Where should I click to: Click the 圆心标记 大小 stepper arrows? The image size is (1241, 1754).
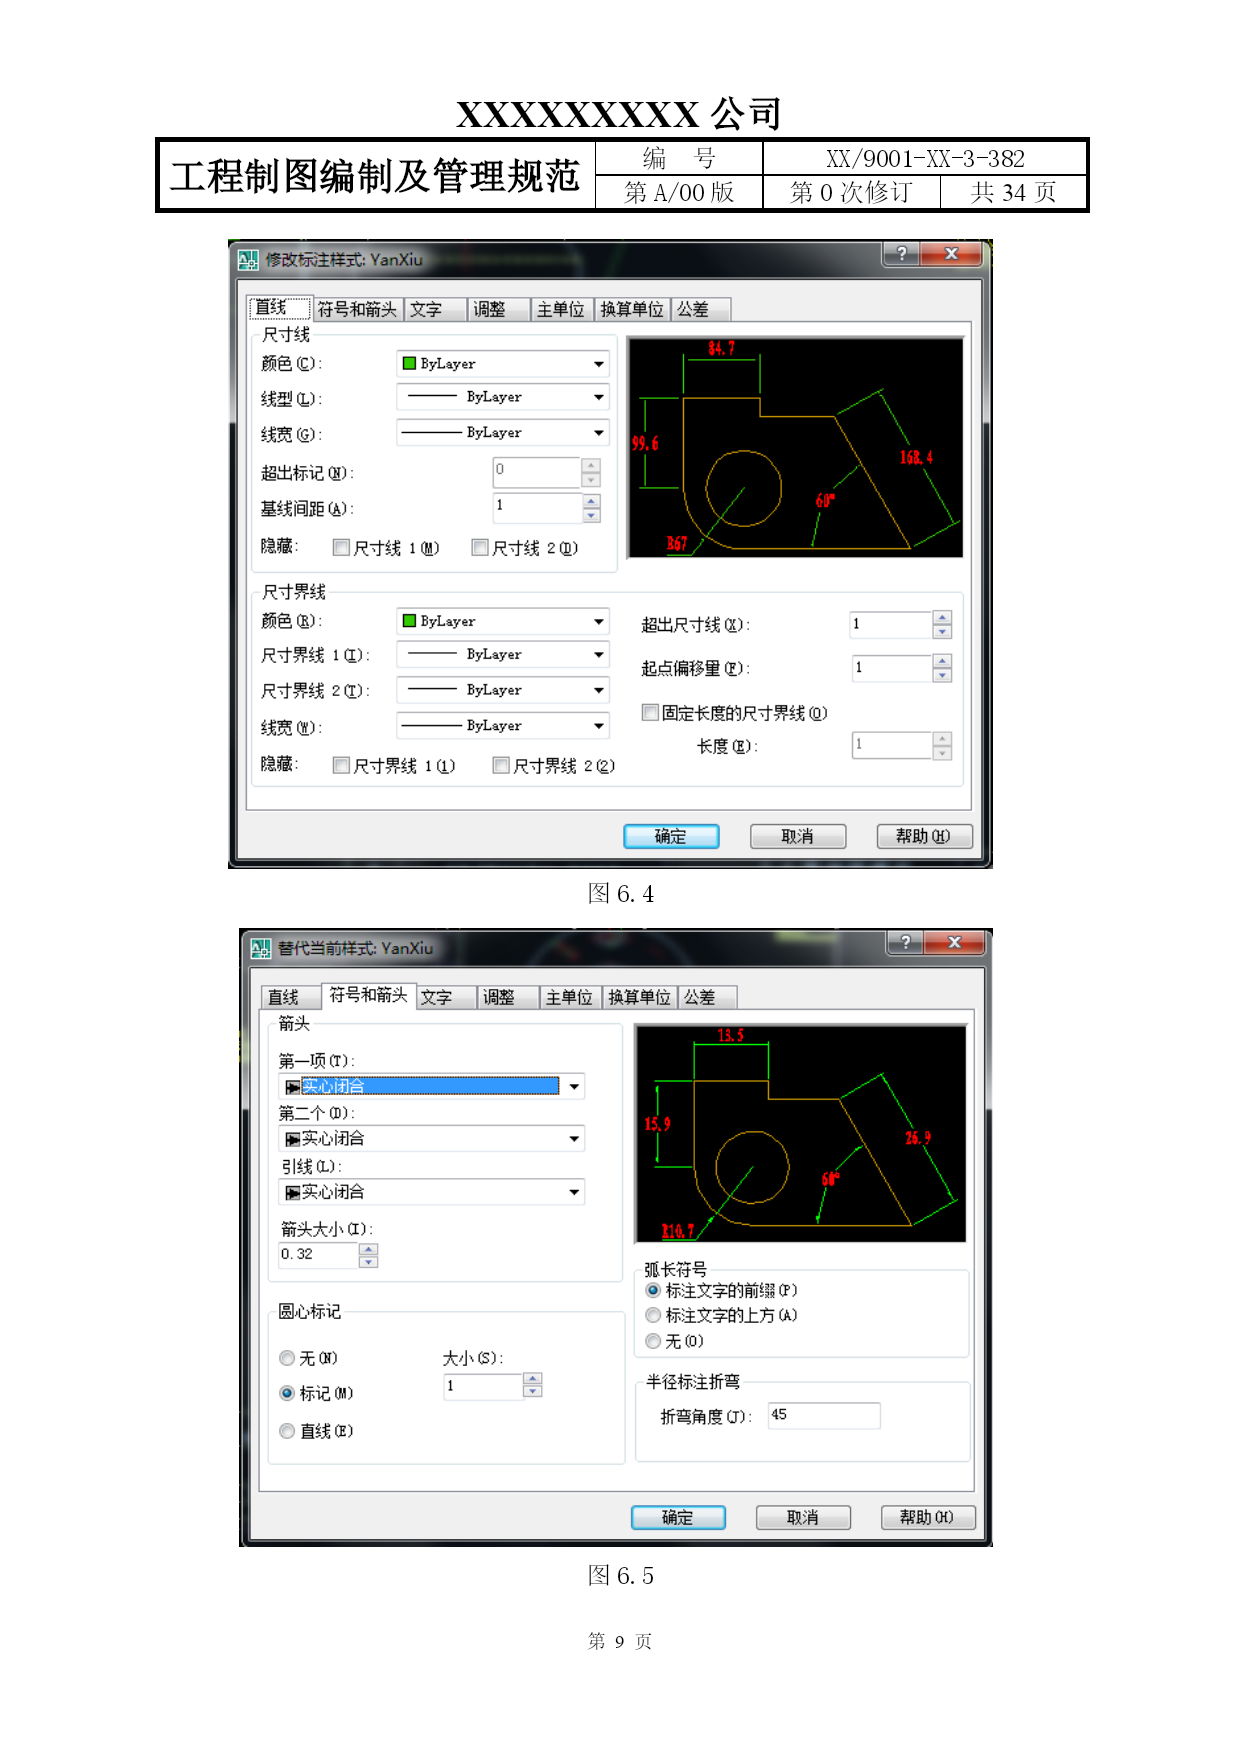pyautogui.click(x=533, y=1386)
